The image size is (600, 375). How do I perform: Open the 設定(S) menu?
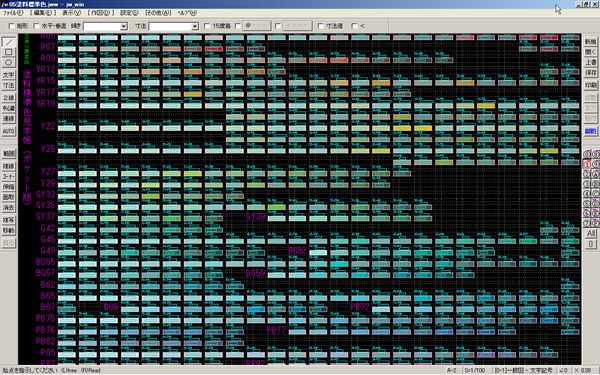coord(129,13)
